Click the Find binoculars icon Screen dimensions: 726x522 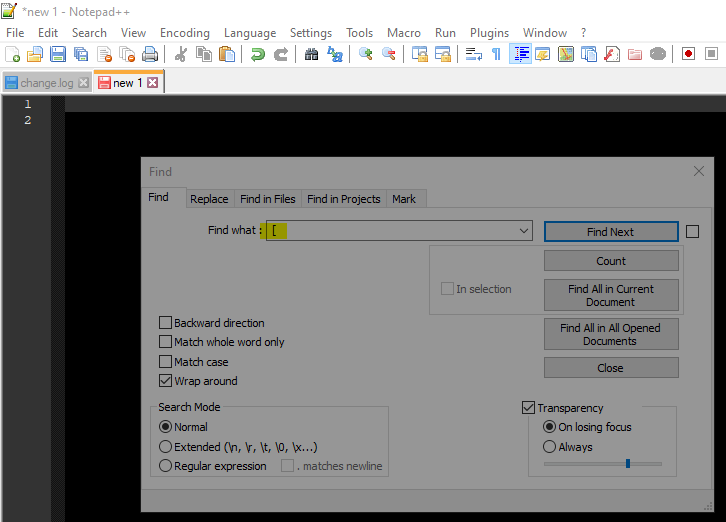312,54
